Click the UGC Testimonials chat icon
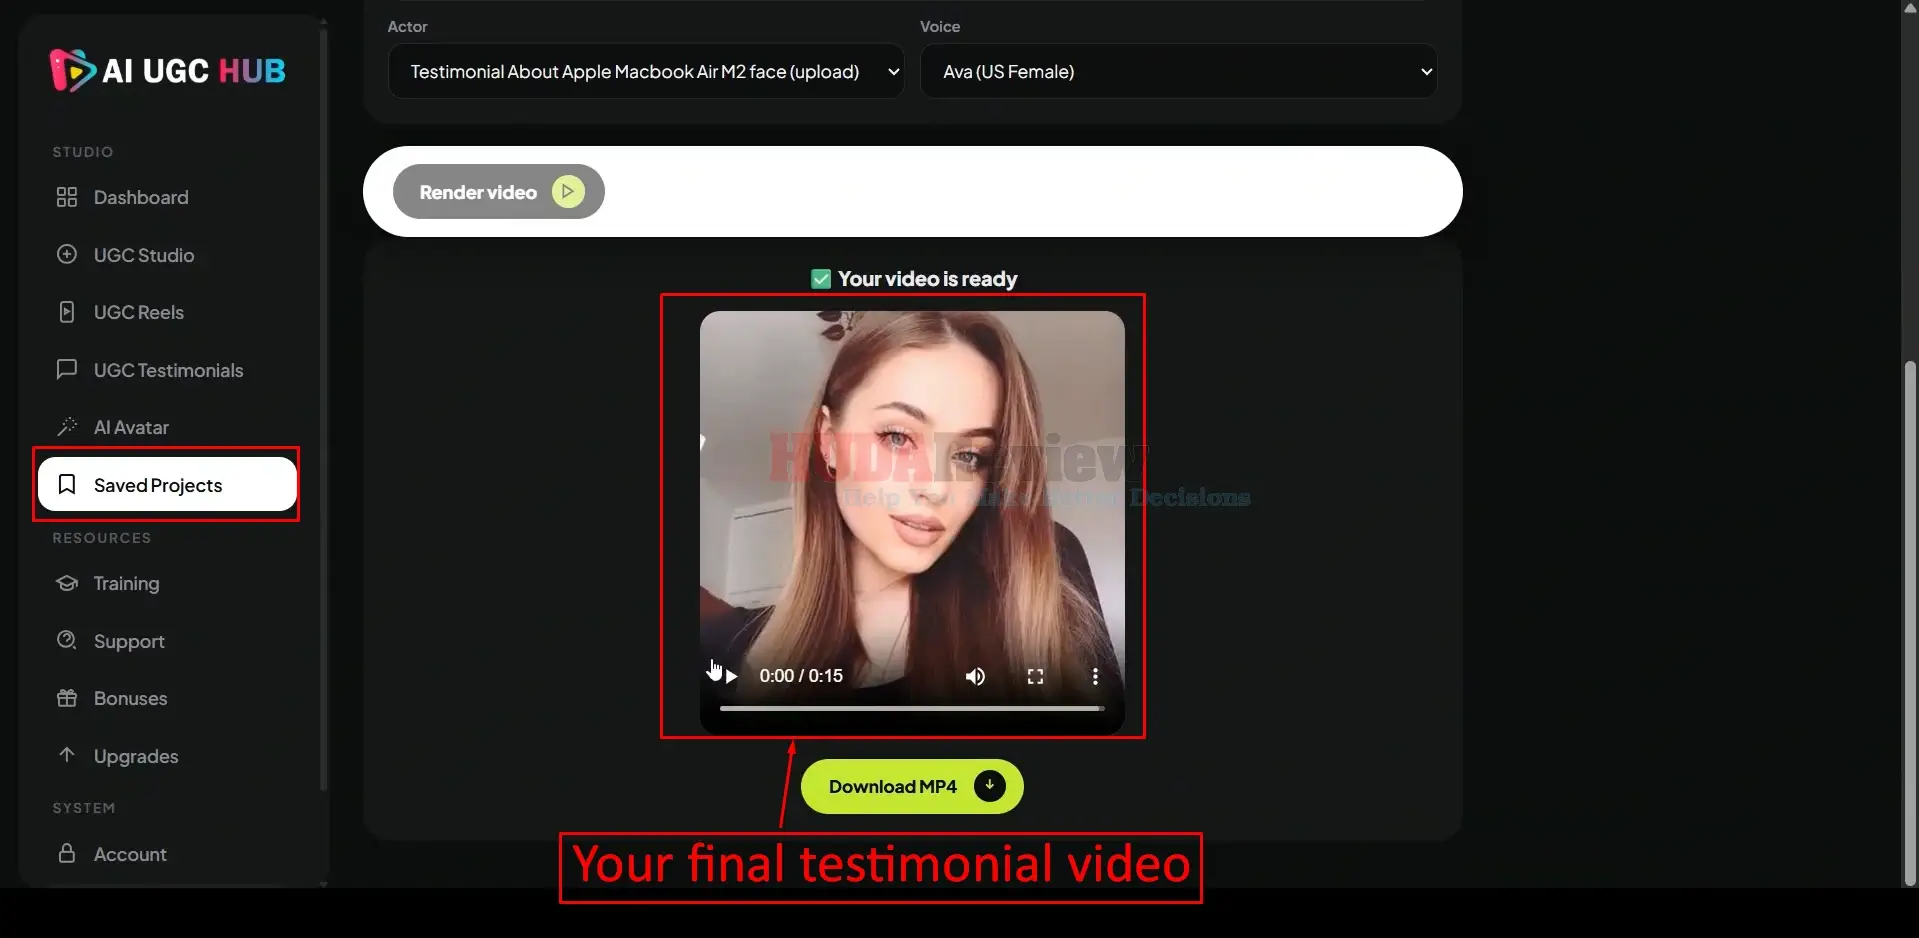The width and height of the screenshot is (1919, 938). (x=67, y=369)
